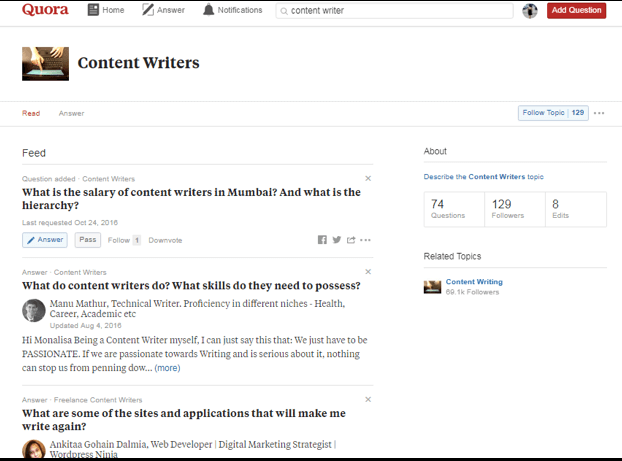
Task: Open the profile avatar menu
Action: [530, 11]
